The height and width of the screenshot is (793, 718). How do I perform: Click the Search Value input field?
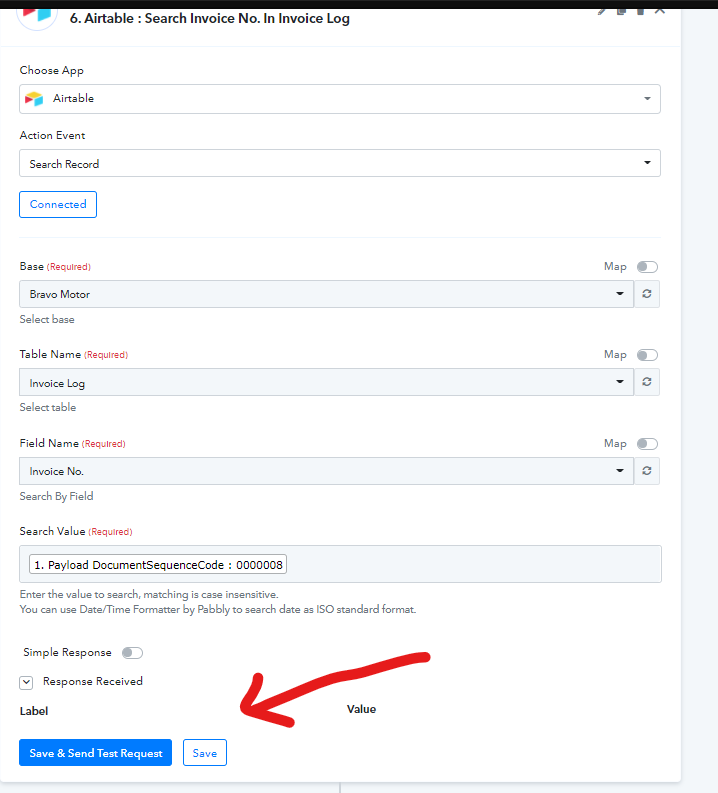(470, 564)
